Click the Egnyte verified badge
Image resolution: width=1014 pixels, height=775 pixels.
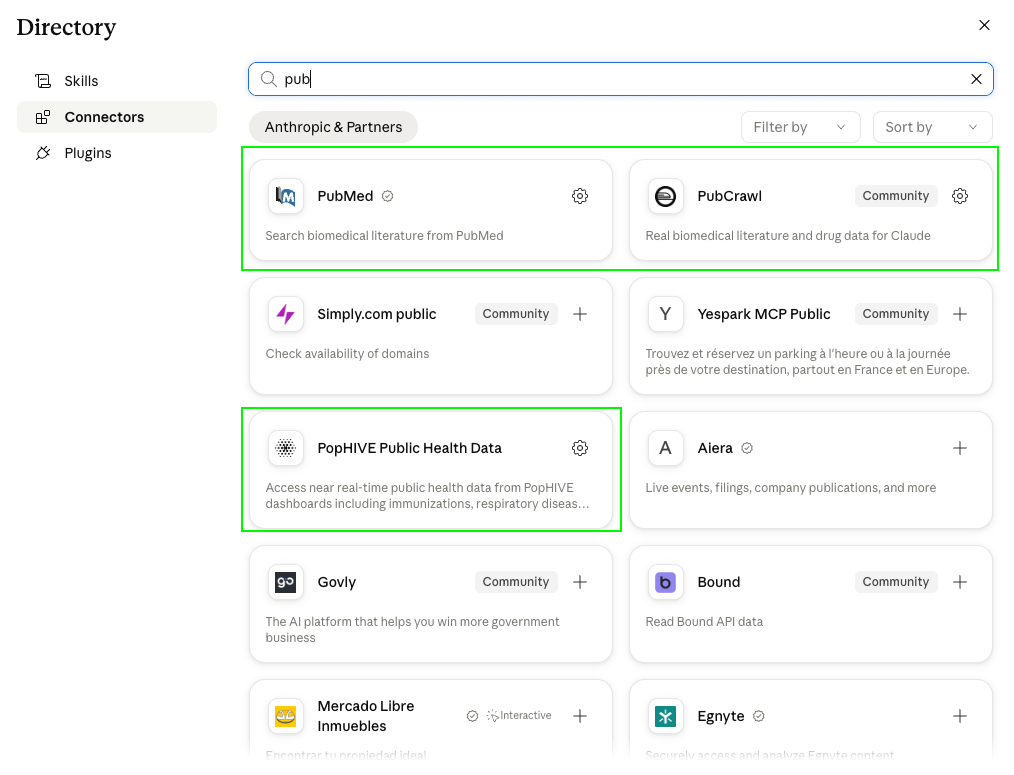759,715
